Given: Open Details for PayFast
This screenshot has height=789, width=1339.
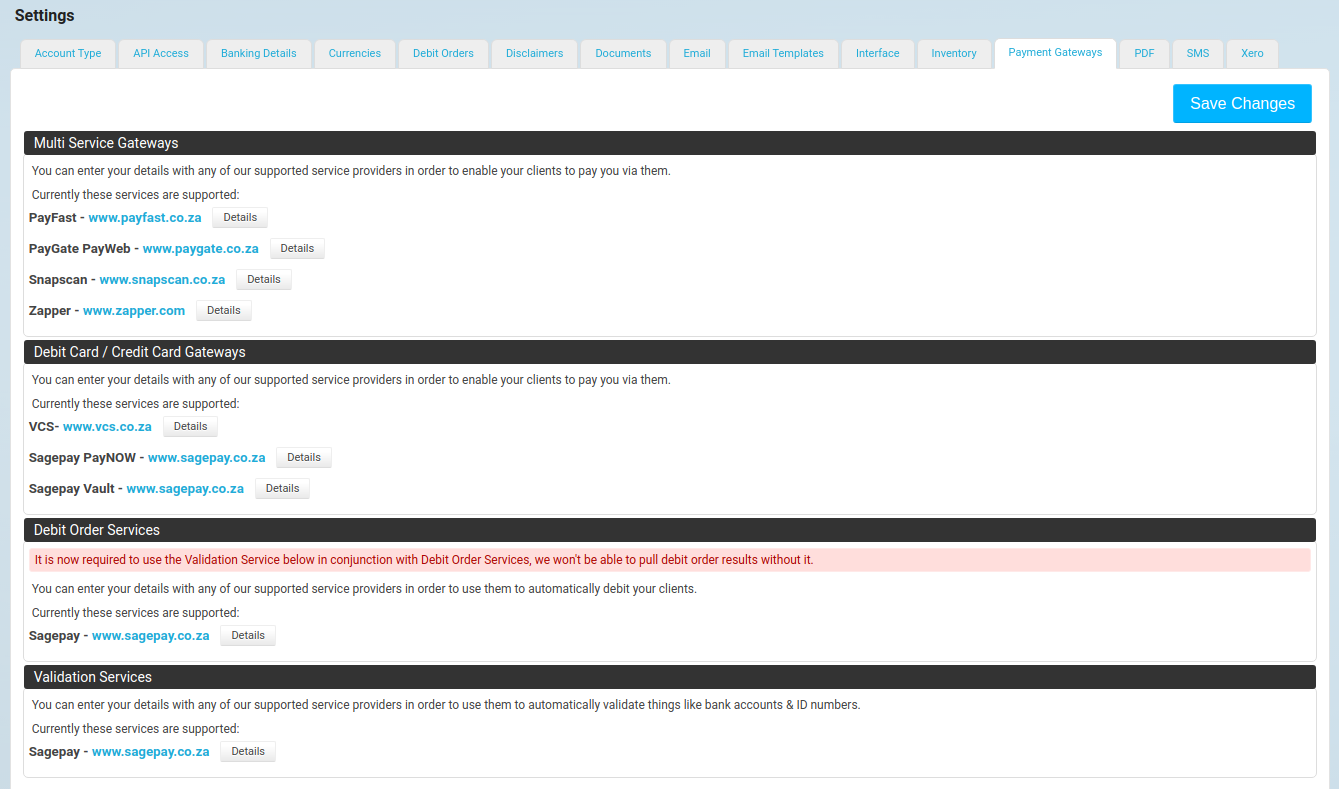Looking at the screenshot, I should (x=240, y=217).
